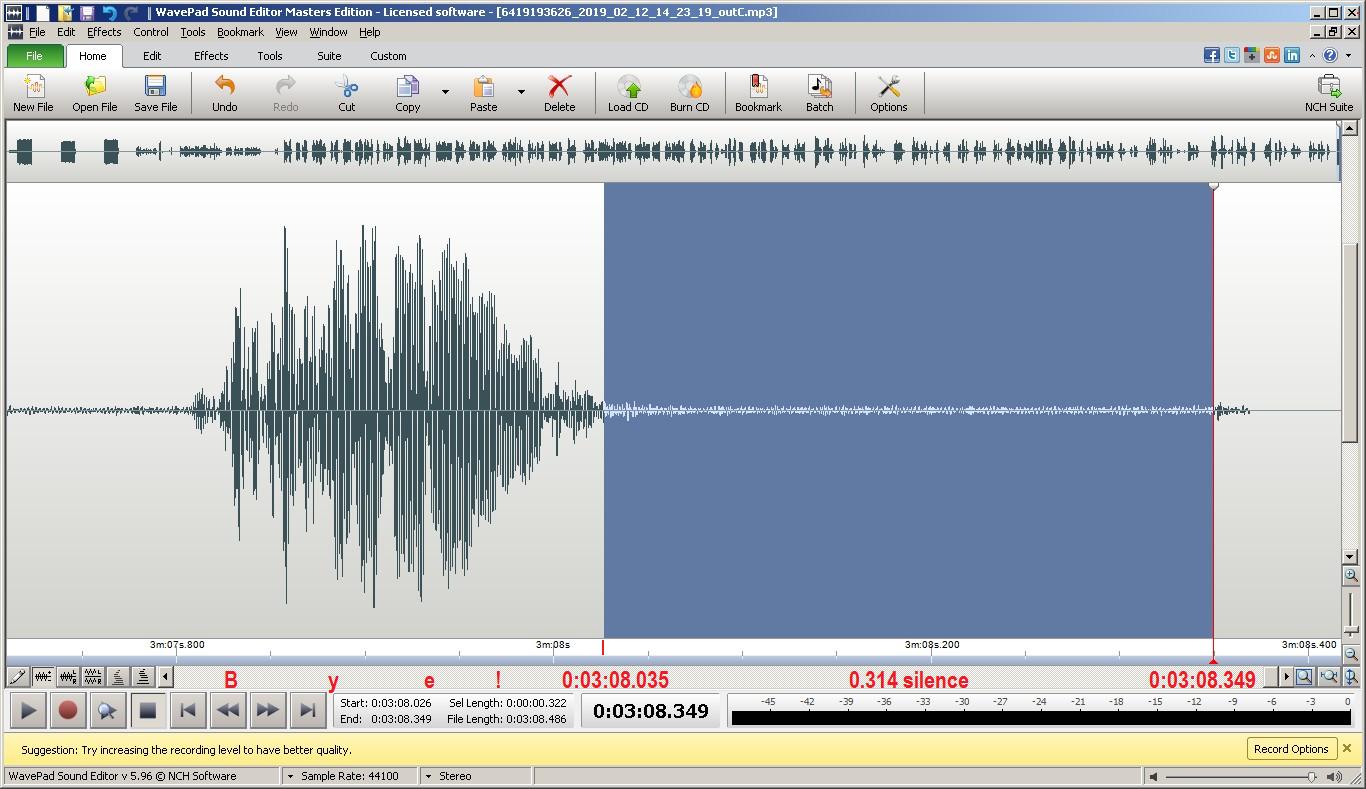The image size is (1366, 789).
Task: Undo the last edit
Action: pos(225,93)
